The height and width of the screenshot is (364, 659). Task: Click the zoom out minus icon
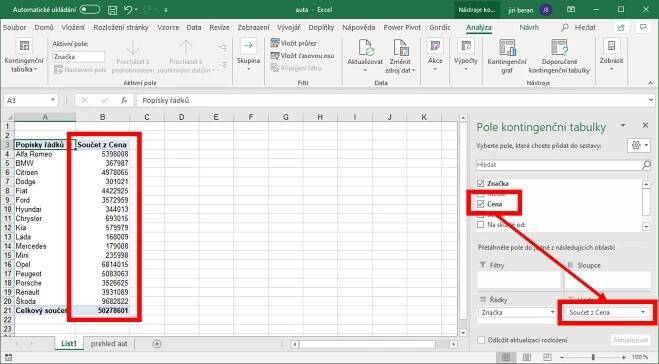[562, 357]
